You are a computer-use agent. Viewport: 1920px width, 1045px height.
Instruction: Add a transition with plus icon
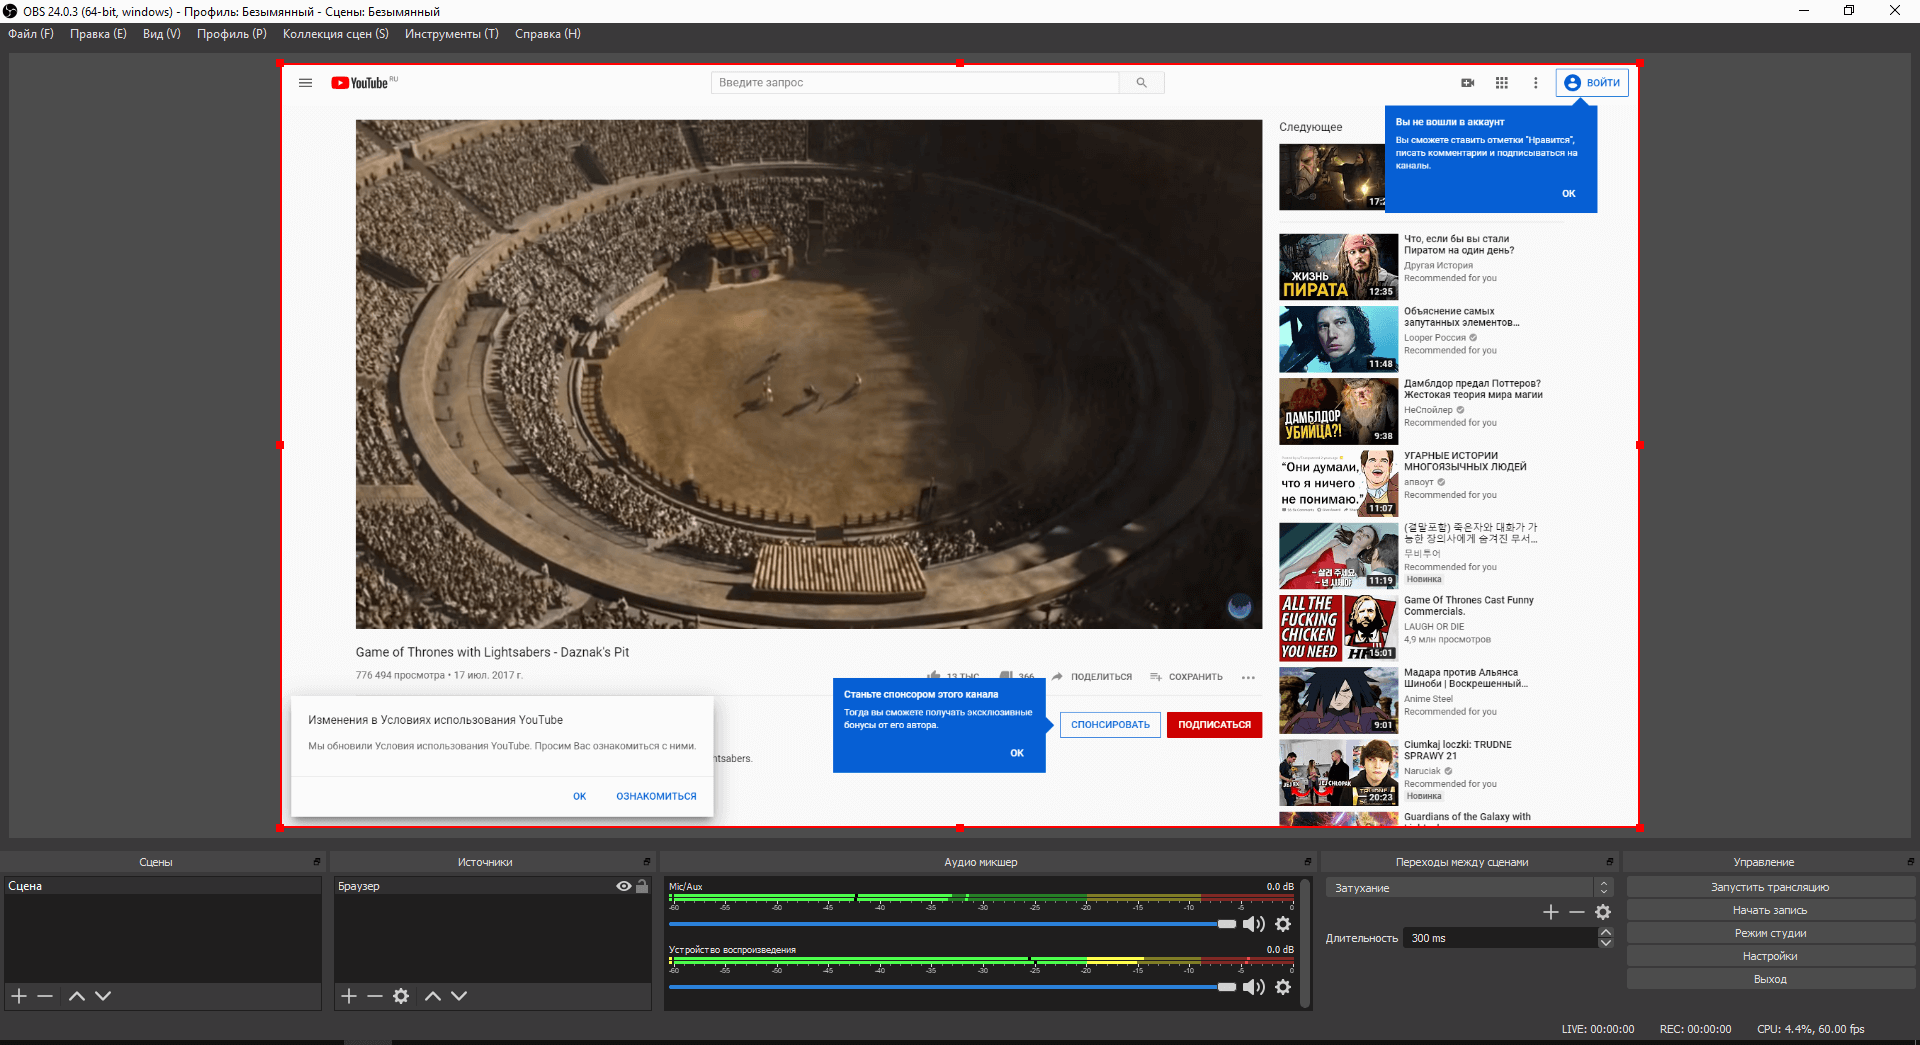[x=1551, y=912]
